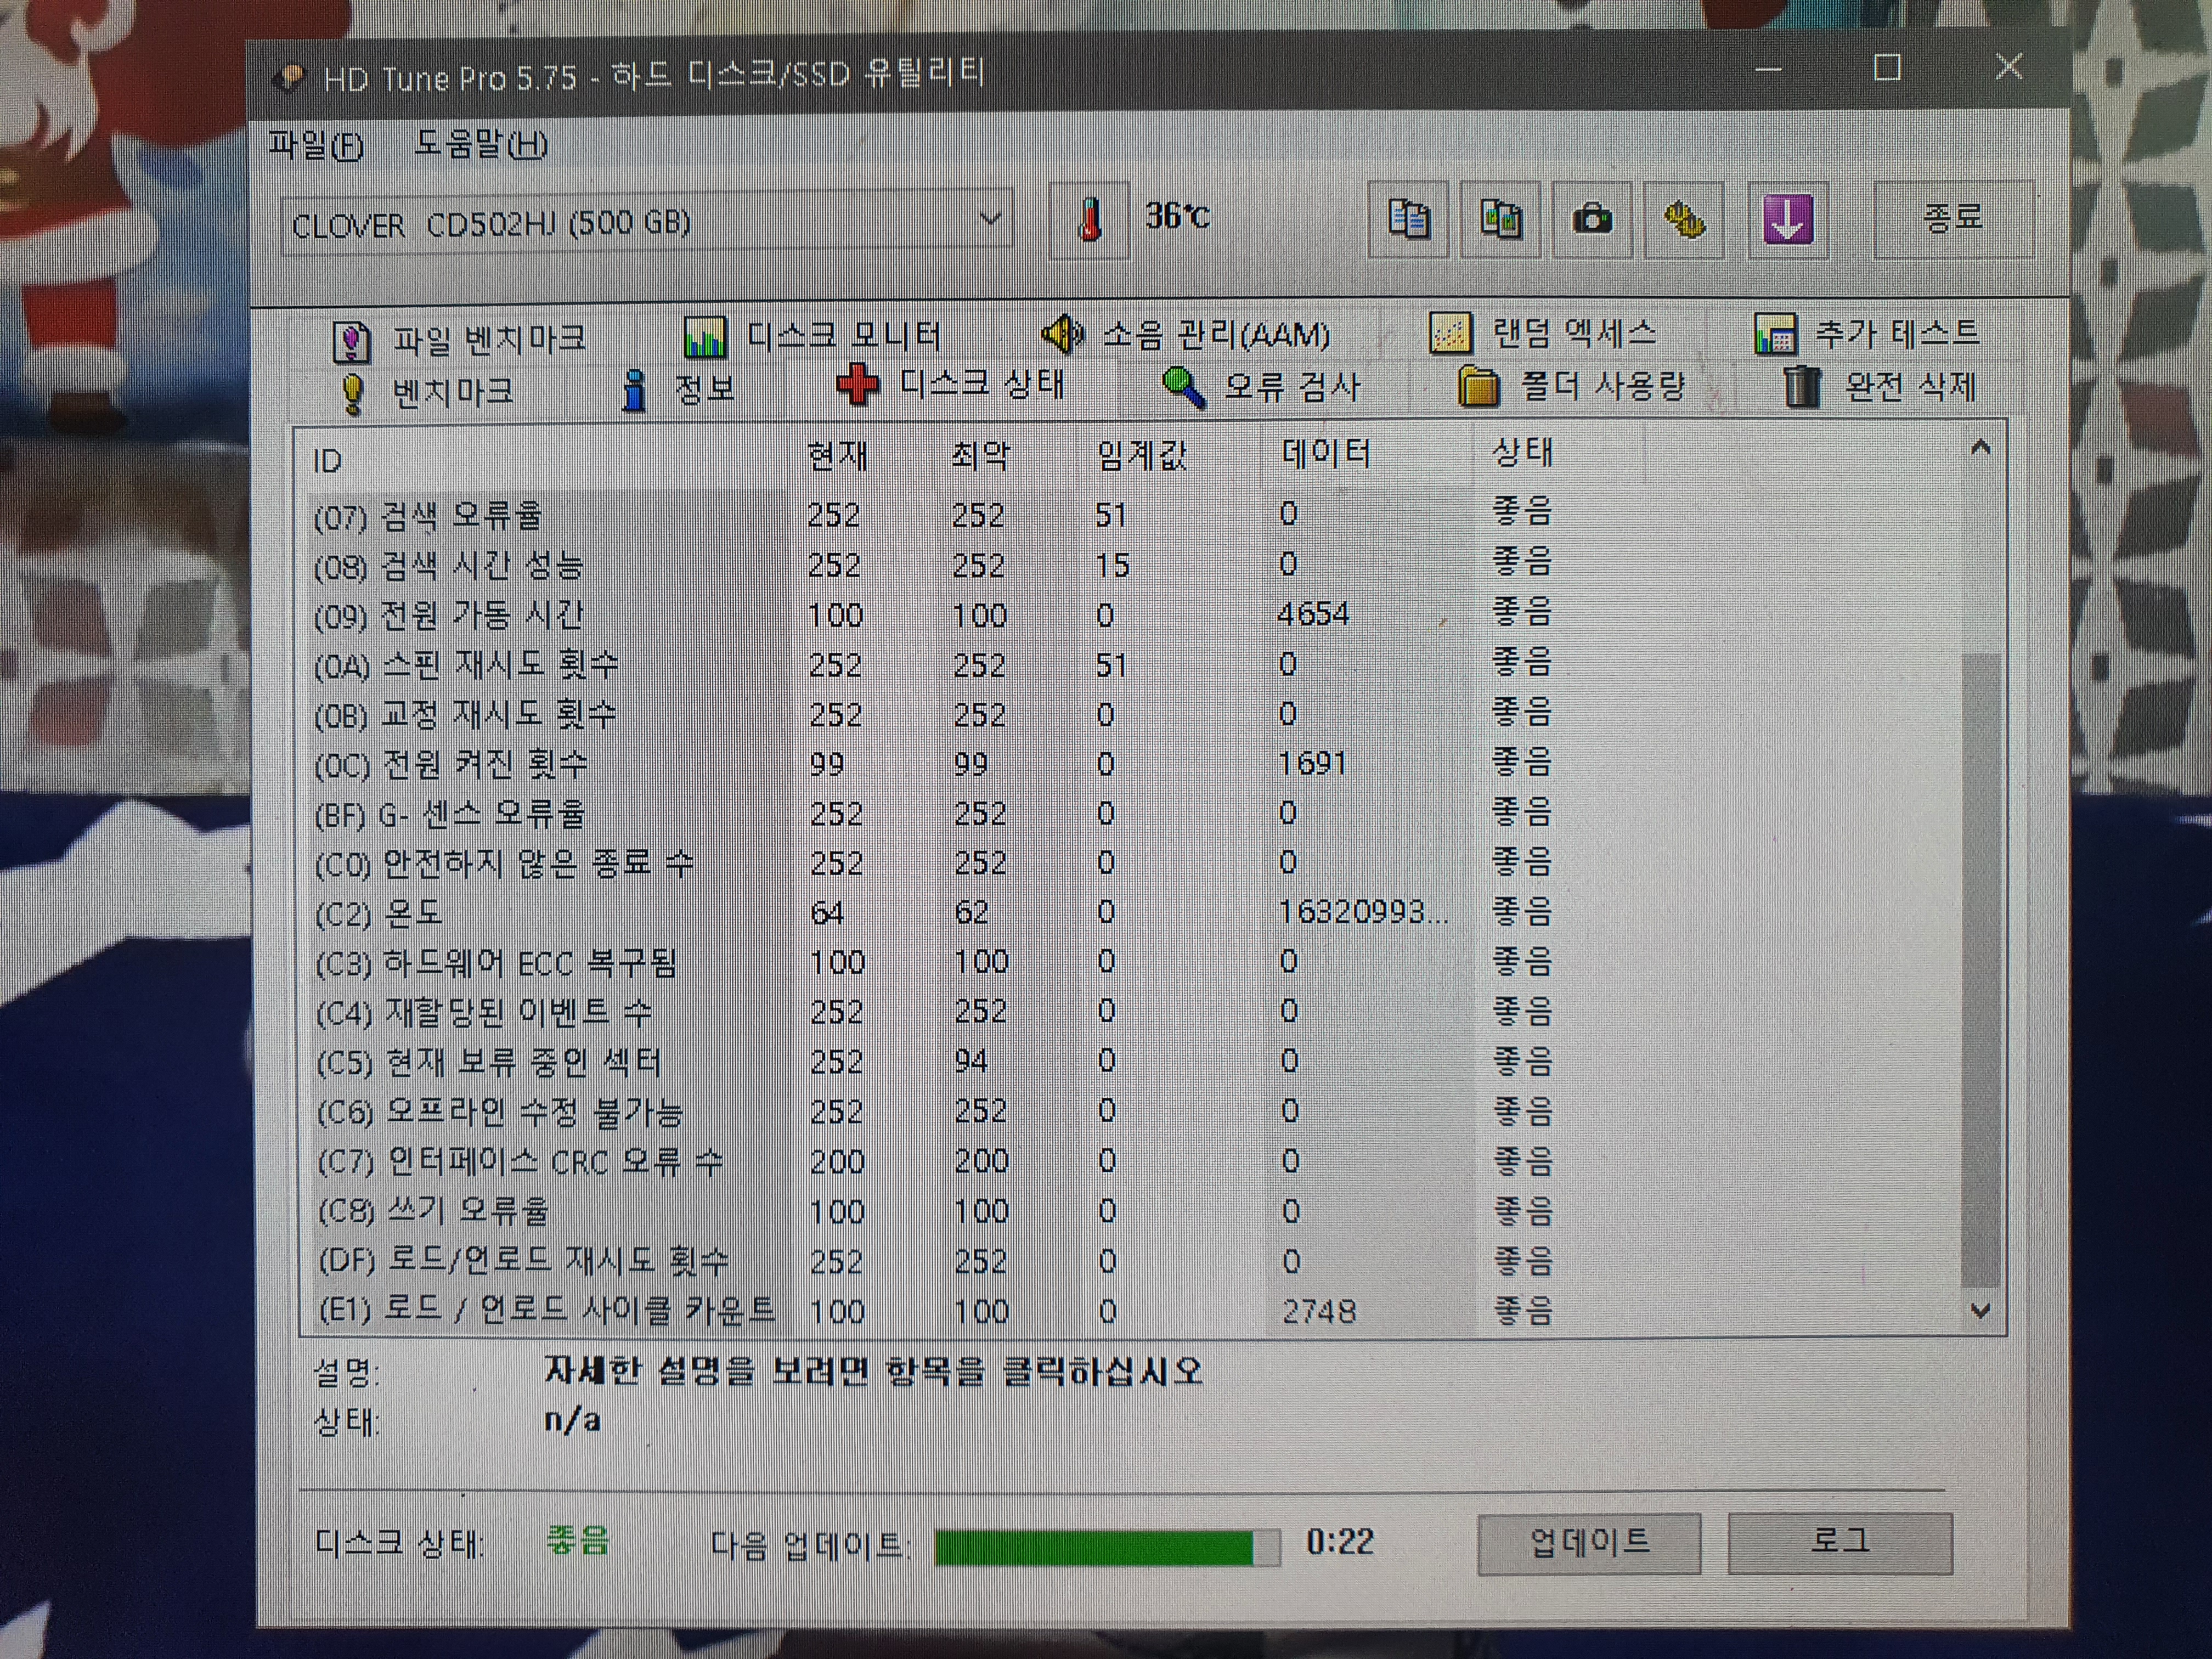Click the ID column header
This screenshot has width=2212, height=1659.
coord(329,461)
